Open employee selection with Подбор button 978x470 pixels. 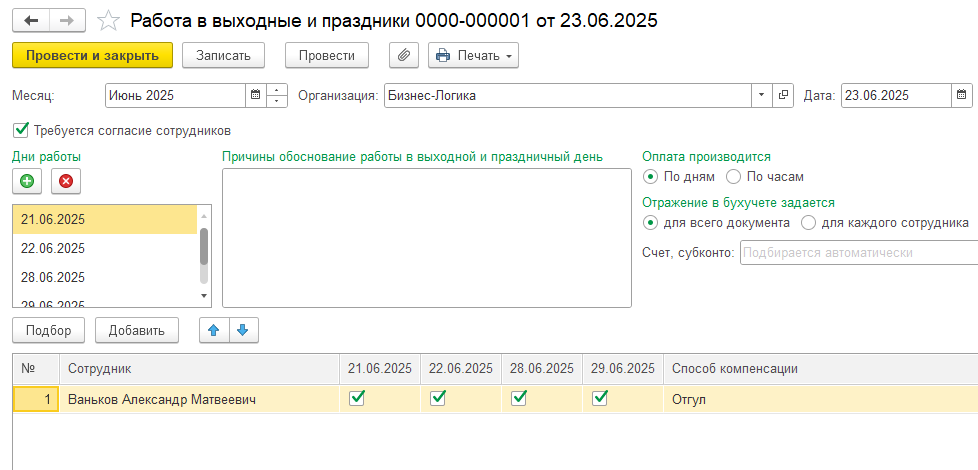click(x=49, y=330)
